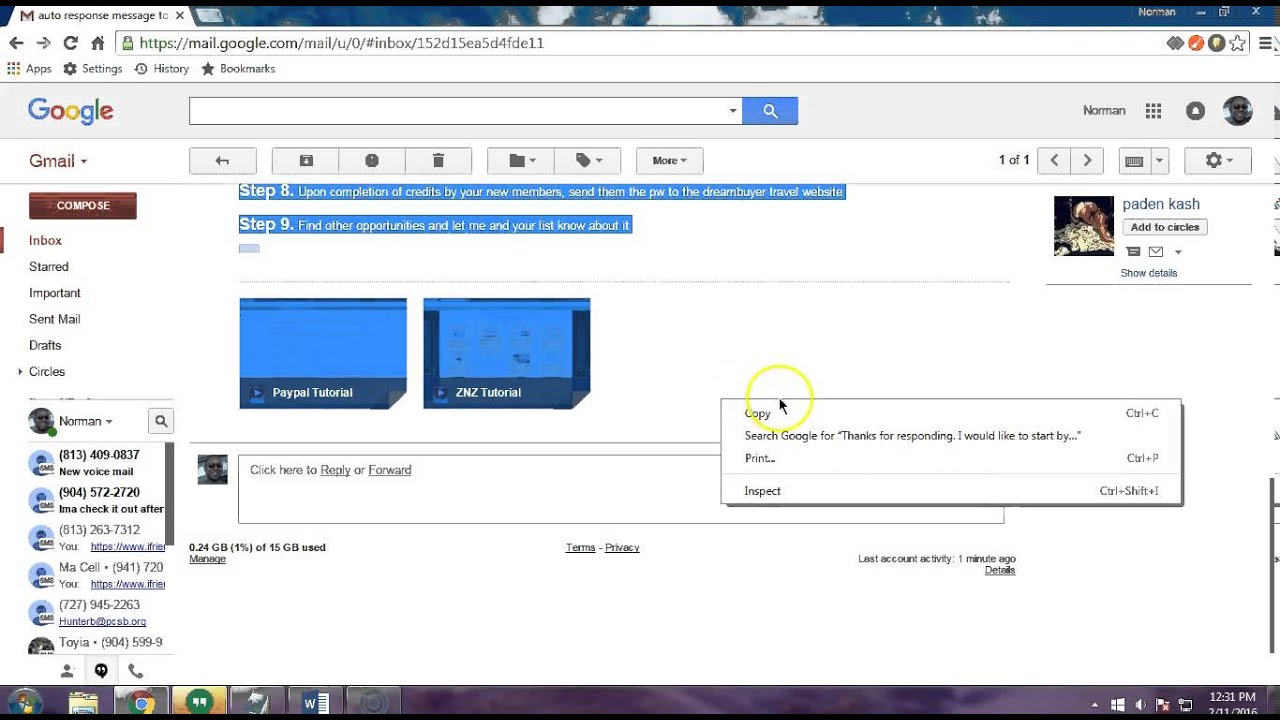
Task: Open the (813) 263-7312 chat entry
Action: [97, 538]
